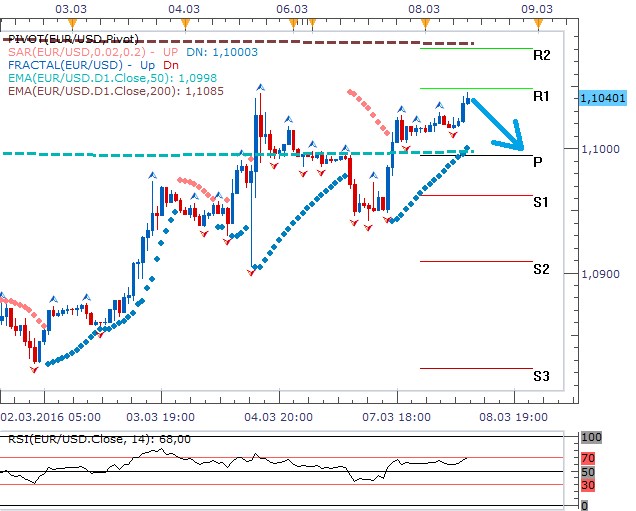Click the R1 resistance level label
The height and width of the screenshot is (511, 636).
tap(541, 96)
